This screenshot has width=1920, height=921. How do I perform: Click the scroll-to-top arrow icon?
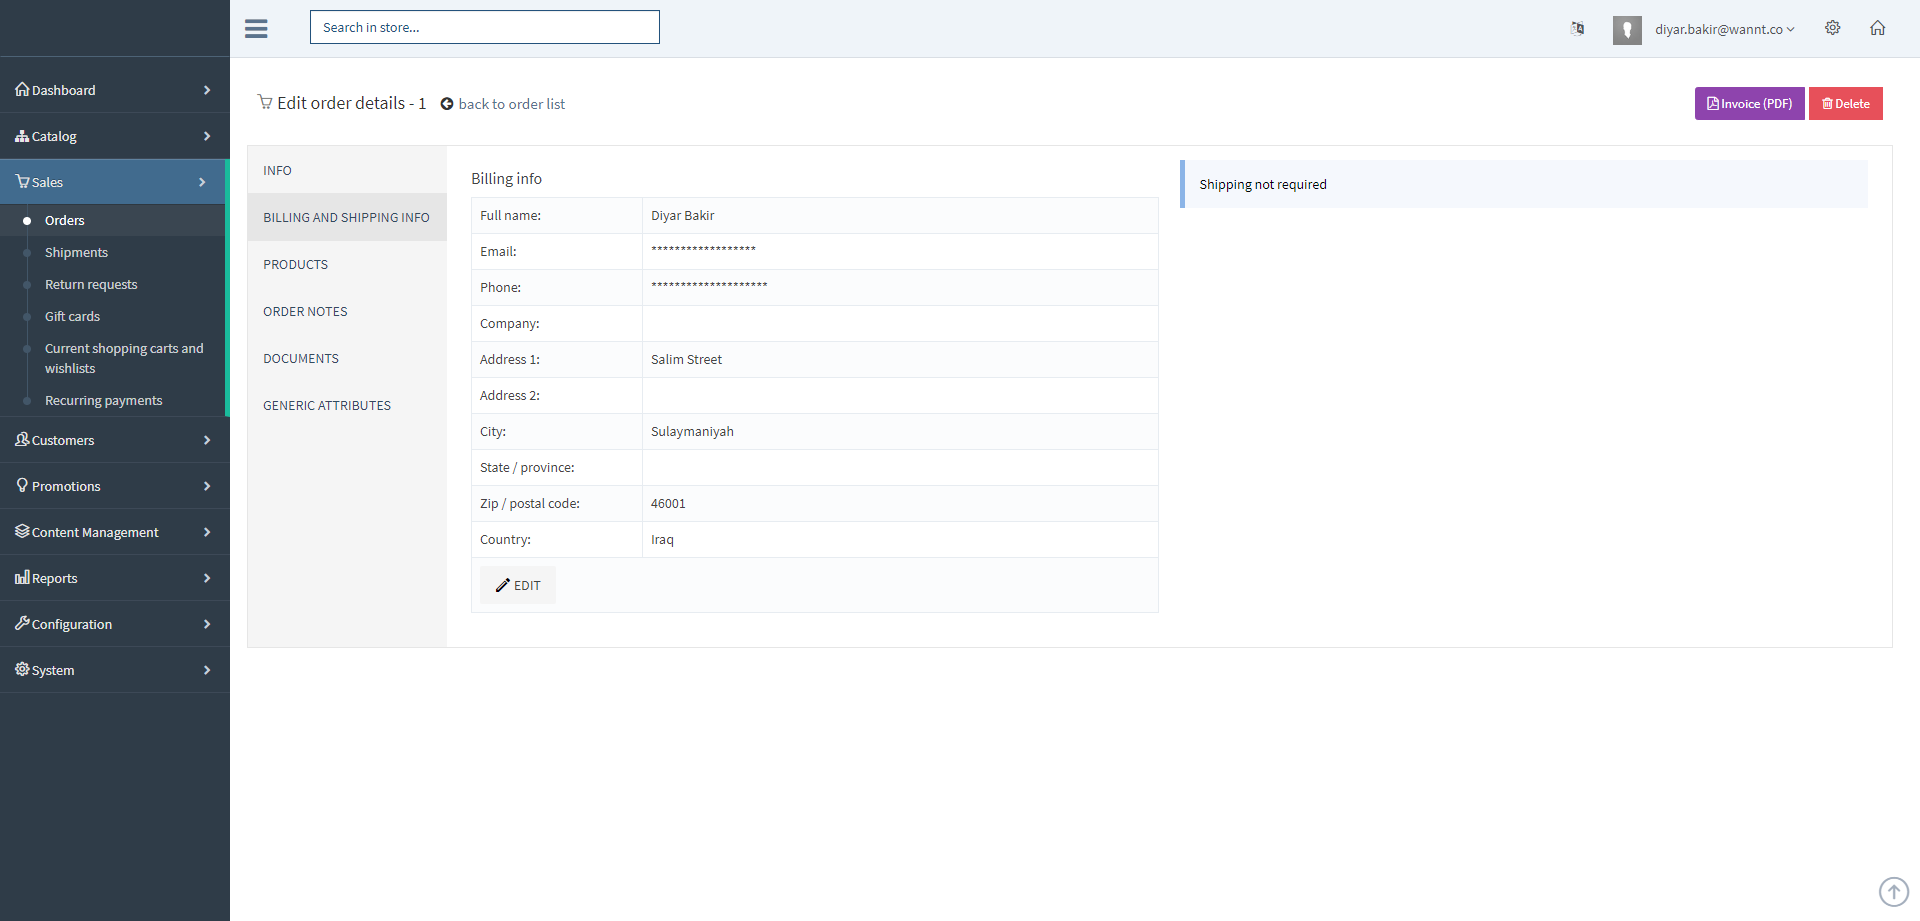coord(1893,891)
